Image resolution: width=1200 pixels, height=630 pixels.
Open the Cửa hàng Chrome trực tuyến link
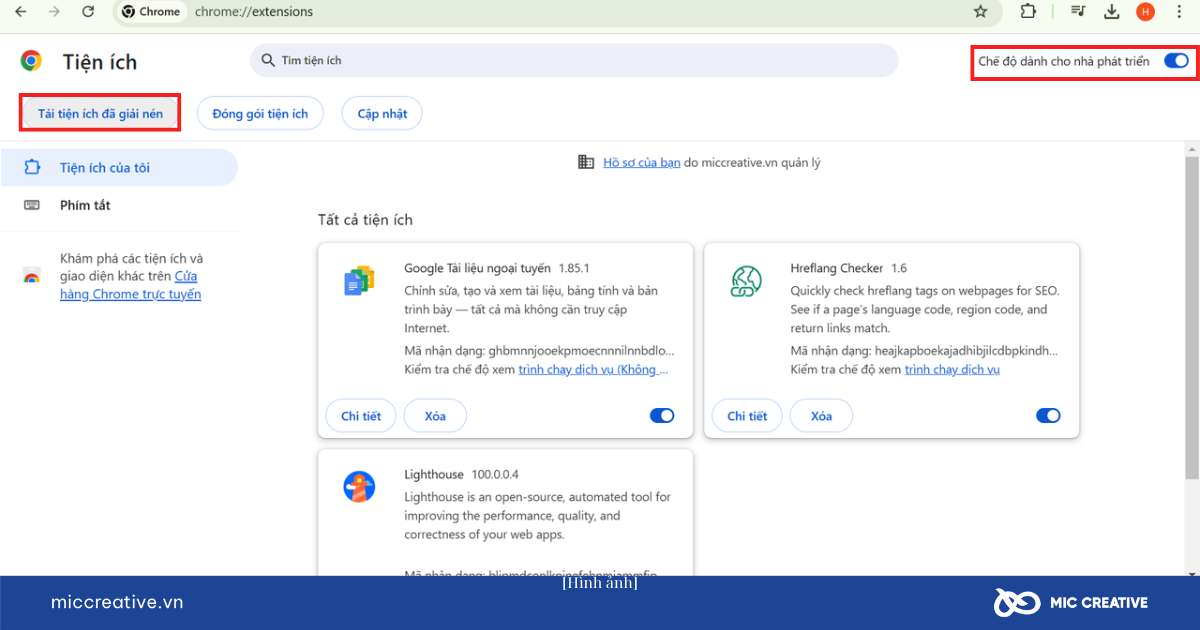pyautogui.click(x=130, y=285)
